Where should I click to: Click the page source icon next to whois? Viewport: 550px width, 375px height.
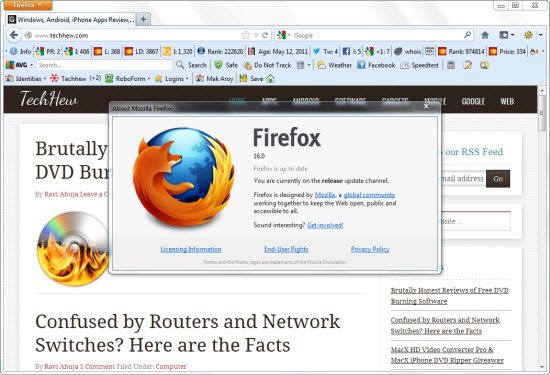click(429, 51)
